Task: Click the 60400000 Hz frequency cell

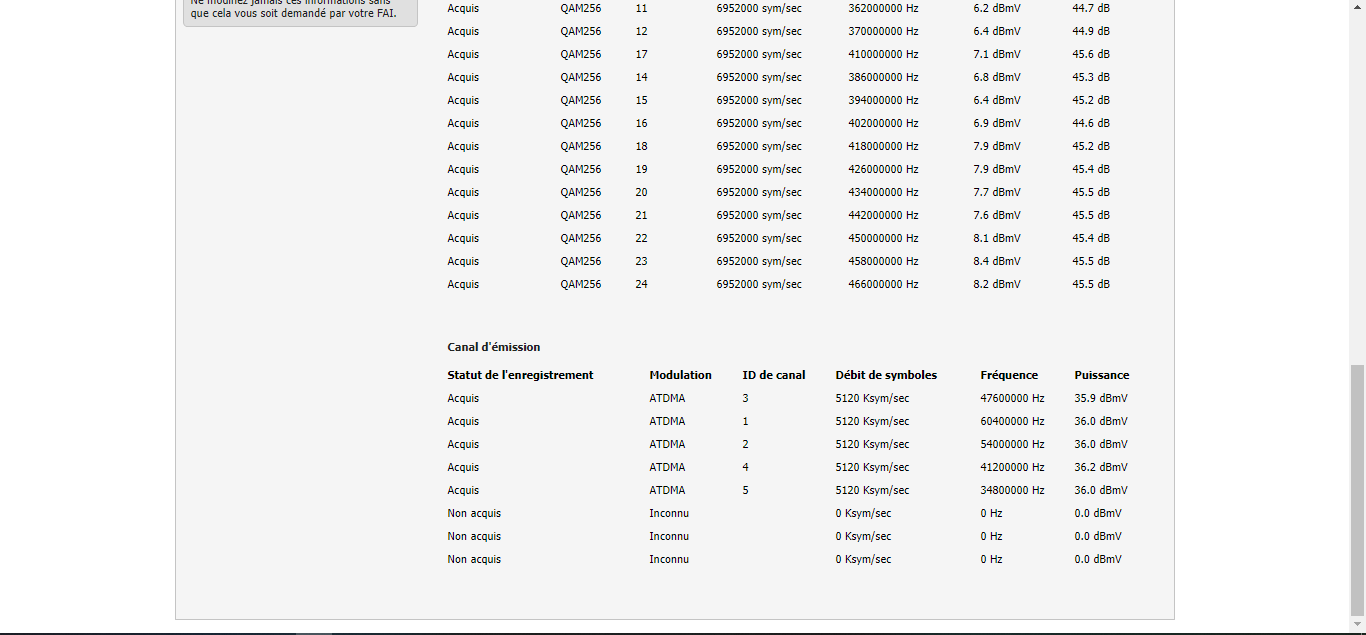Action: tap(1012, 421)
